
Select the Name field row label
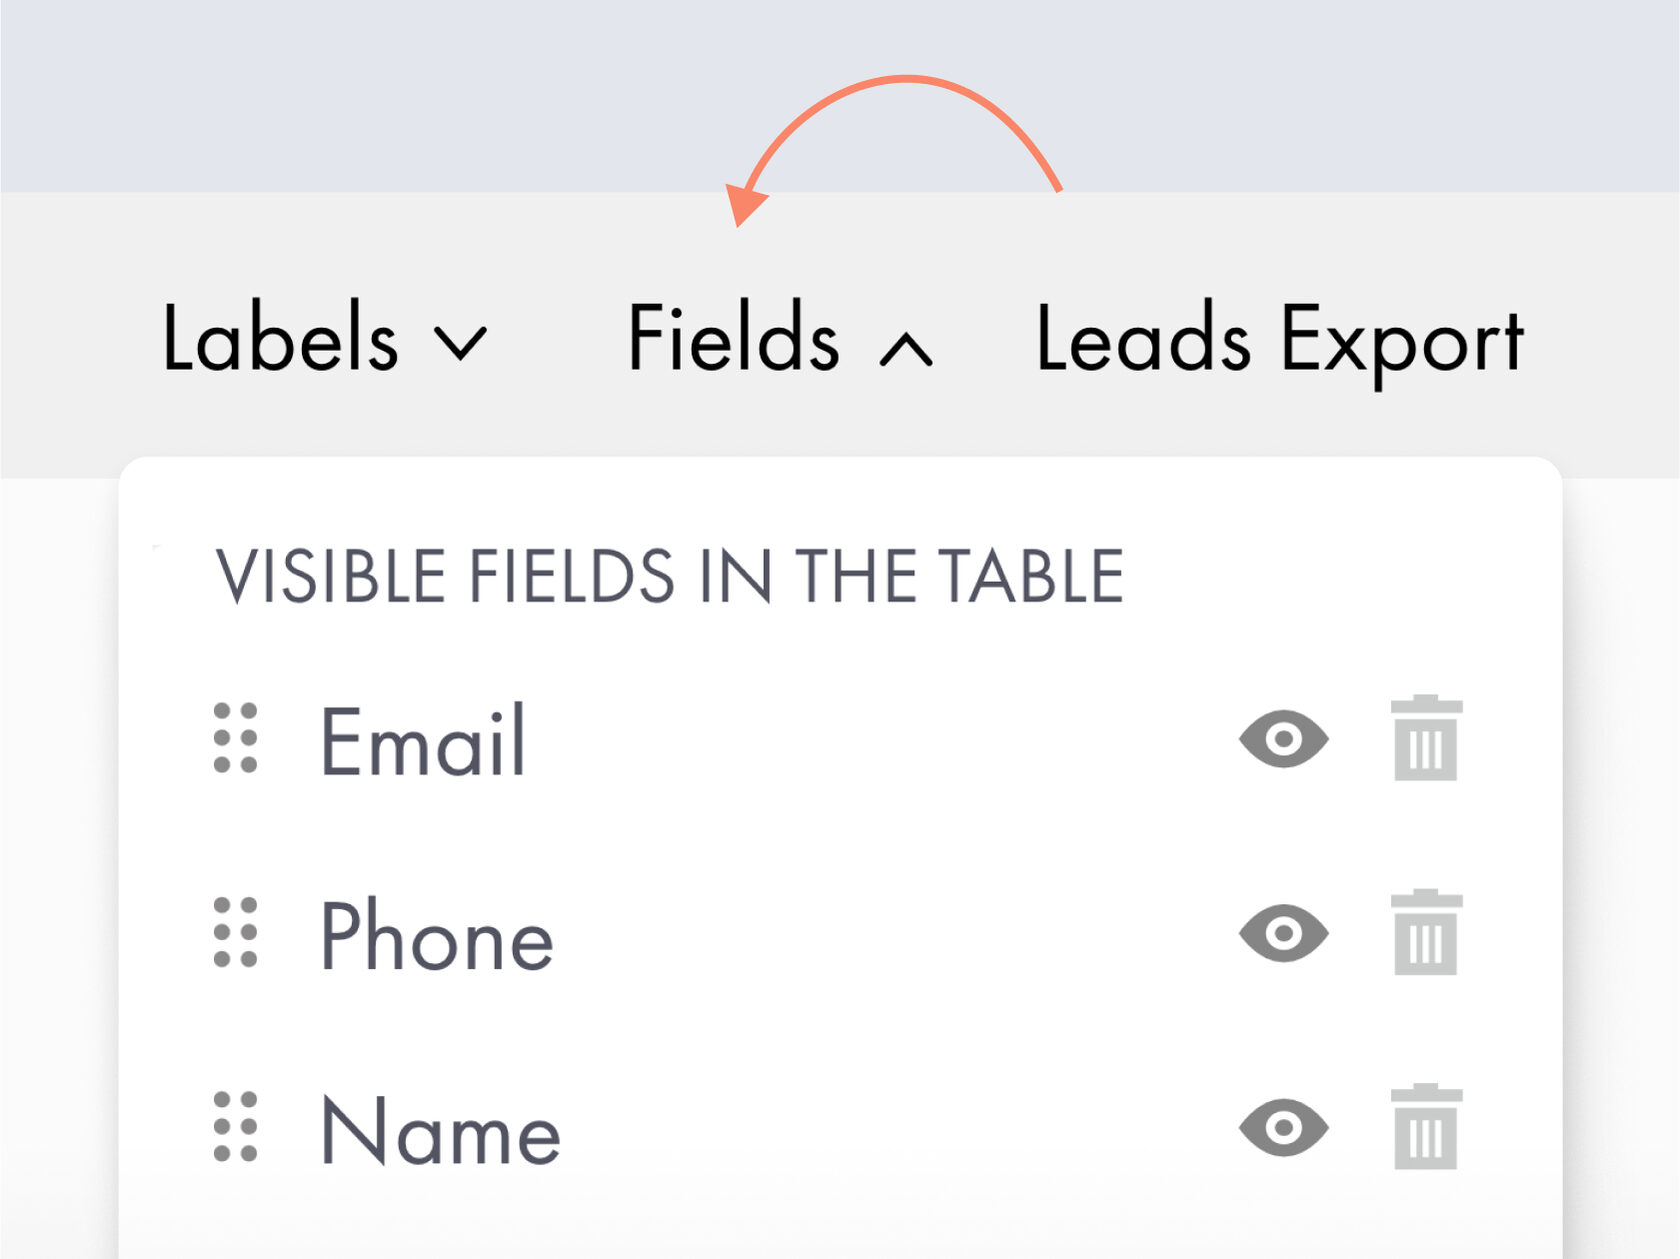click(x=440, y=1131)
